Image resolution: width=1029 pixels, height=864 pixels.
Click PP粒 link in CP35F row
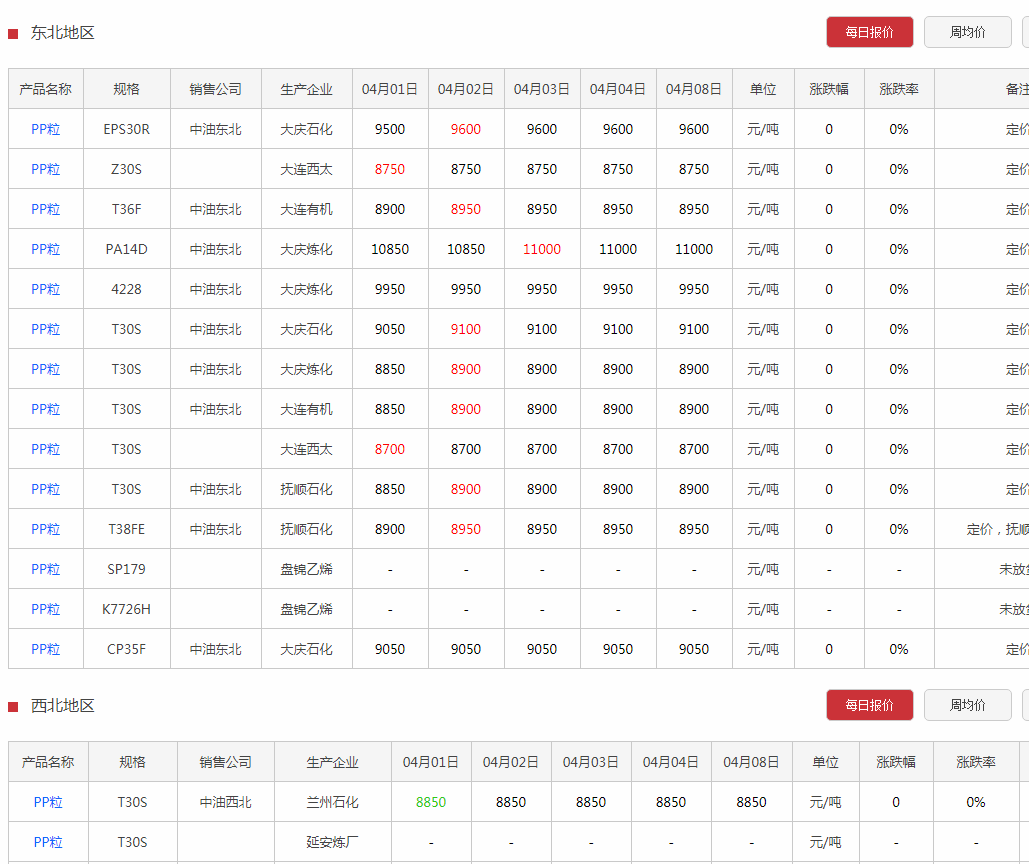click(x=46, y=649)
